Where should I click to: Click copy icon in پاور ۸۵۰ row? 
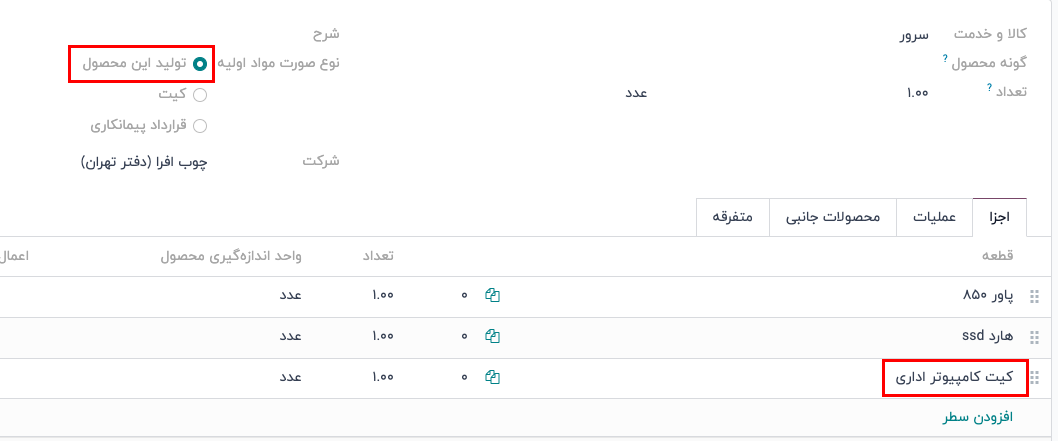coord(492,295)
